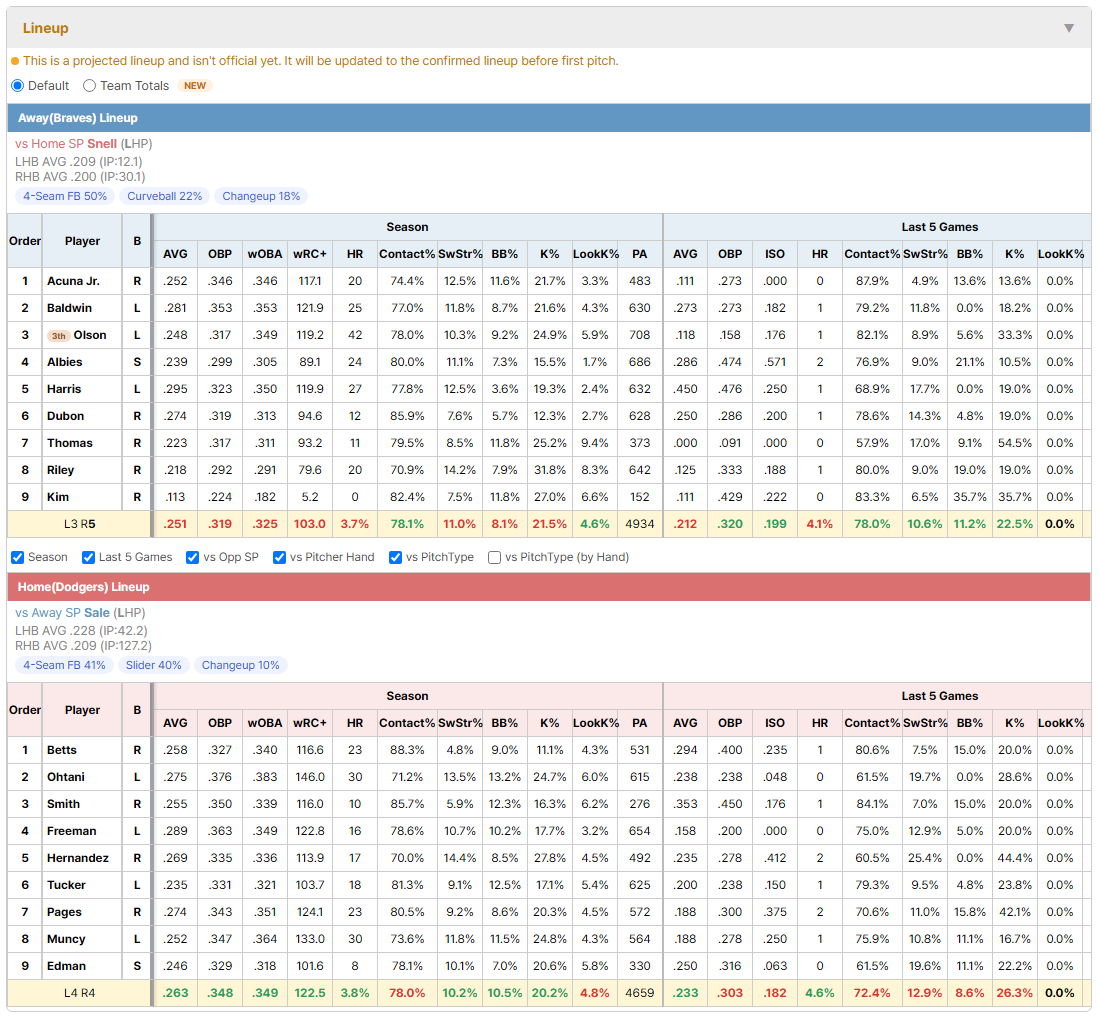Select the Default radio button
The height and width of the screenshot is (1018, 1098).
[x=18, y=85]
